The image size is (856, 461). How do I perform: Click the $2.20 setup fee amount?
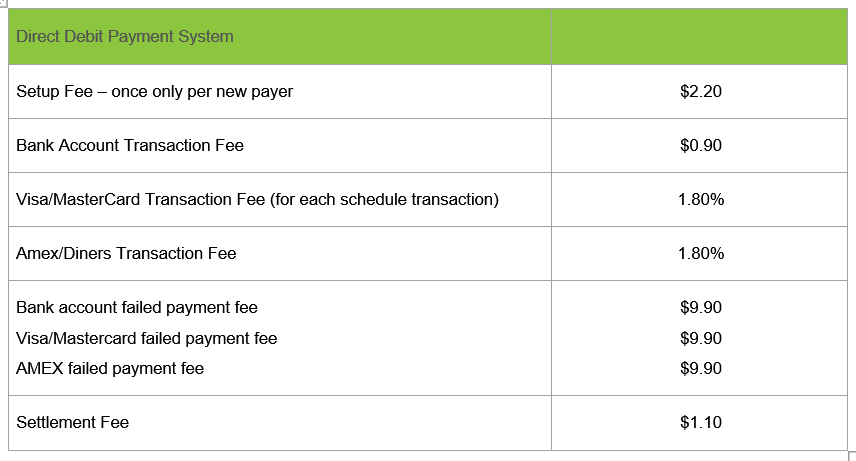point(700,91)
